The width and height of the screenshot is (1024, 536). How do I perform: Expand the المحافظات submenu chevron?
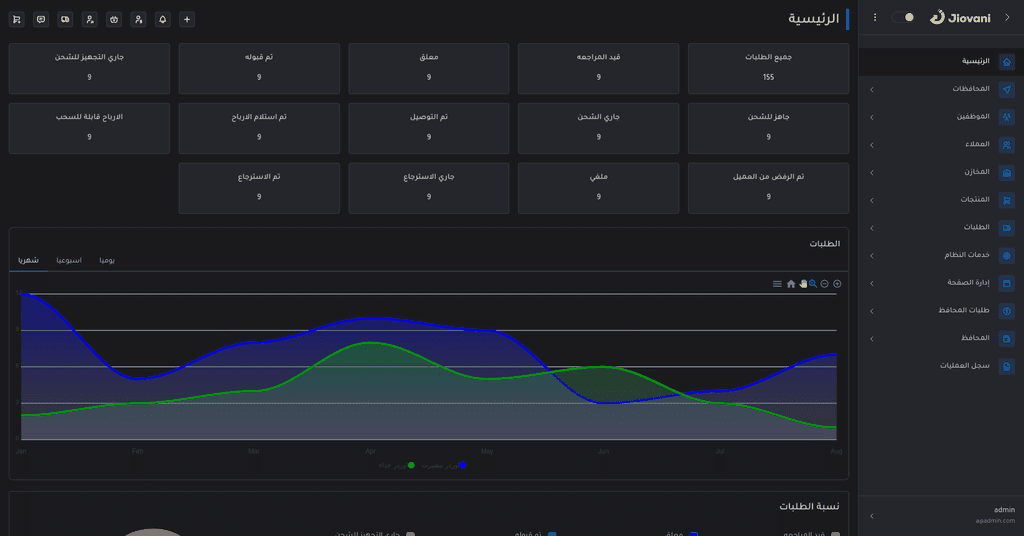point(872,89)
